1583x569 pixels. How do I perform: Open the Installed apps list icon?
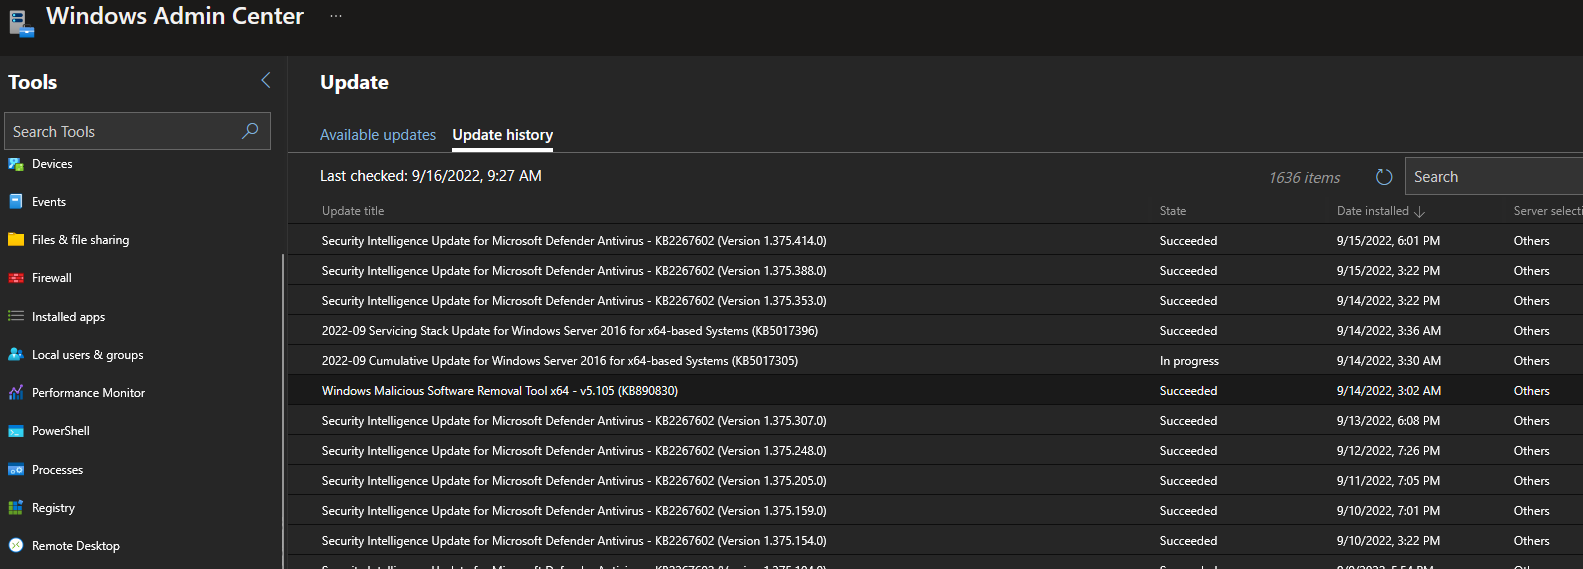16,316
